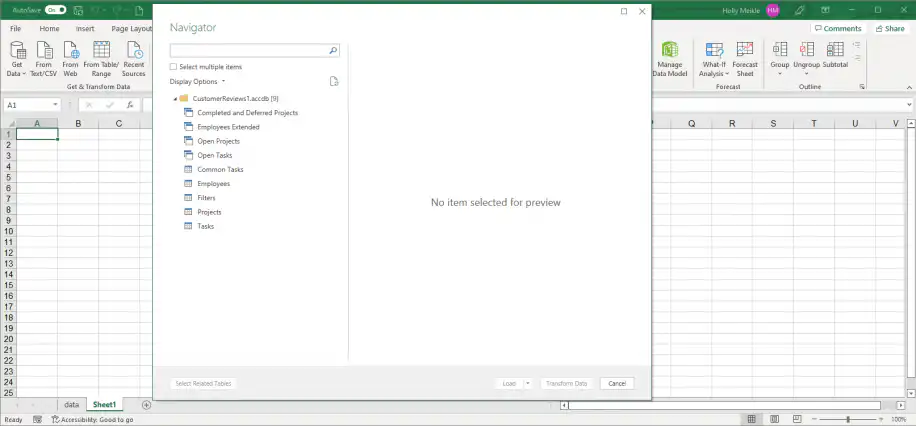Select the Filters table
The width and height of the screenshot is (916, 426).
coord(206,198)
